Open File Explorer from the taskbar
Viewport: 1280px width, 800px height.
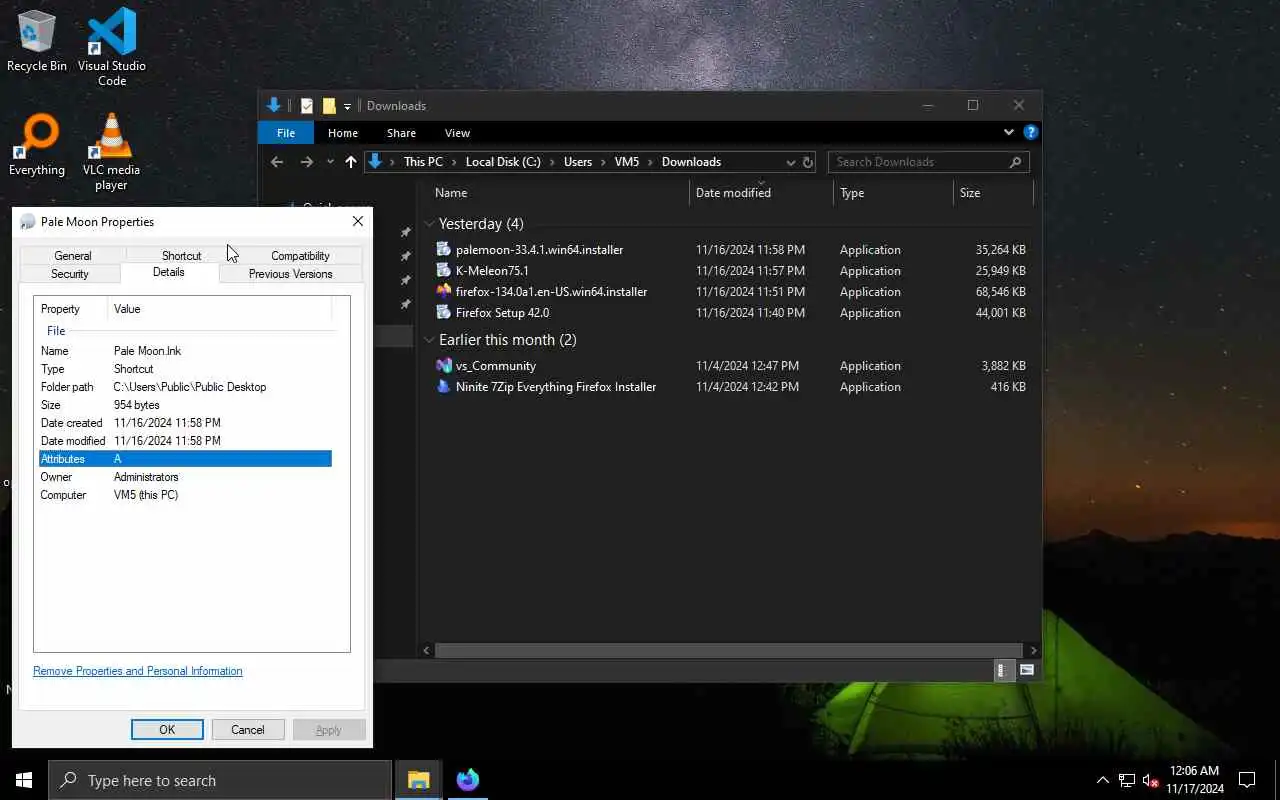point(418,780)
